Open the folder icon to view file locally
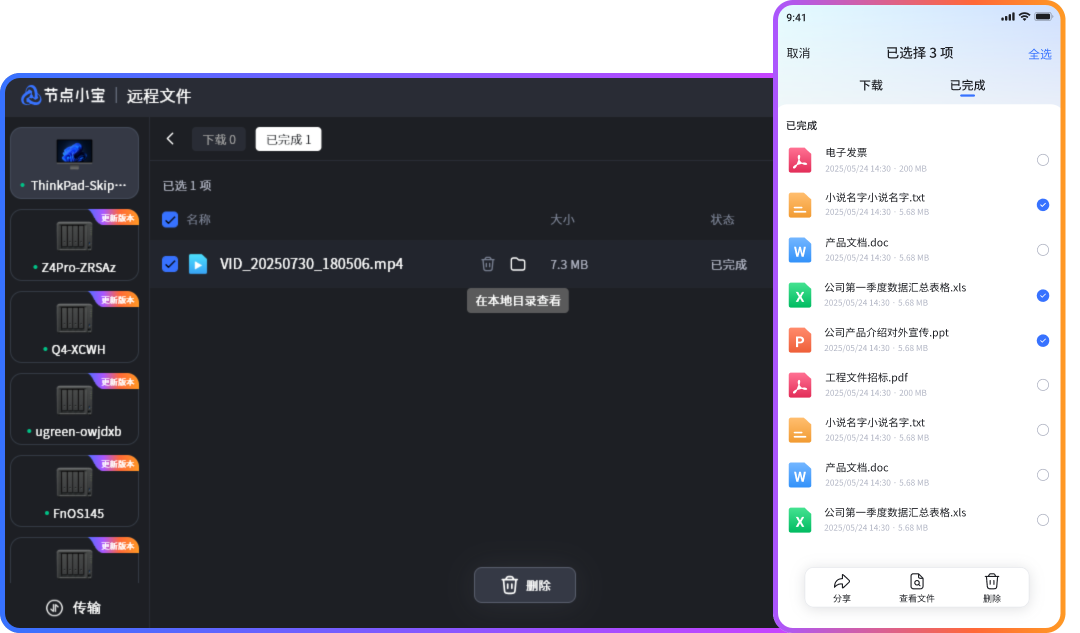 tap(518, 264)
